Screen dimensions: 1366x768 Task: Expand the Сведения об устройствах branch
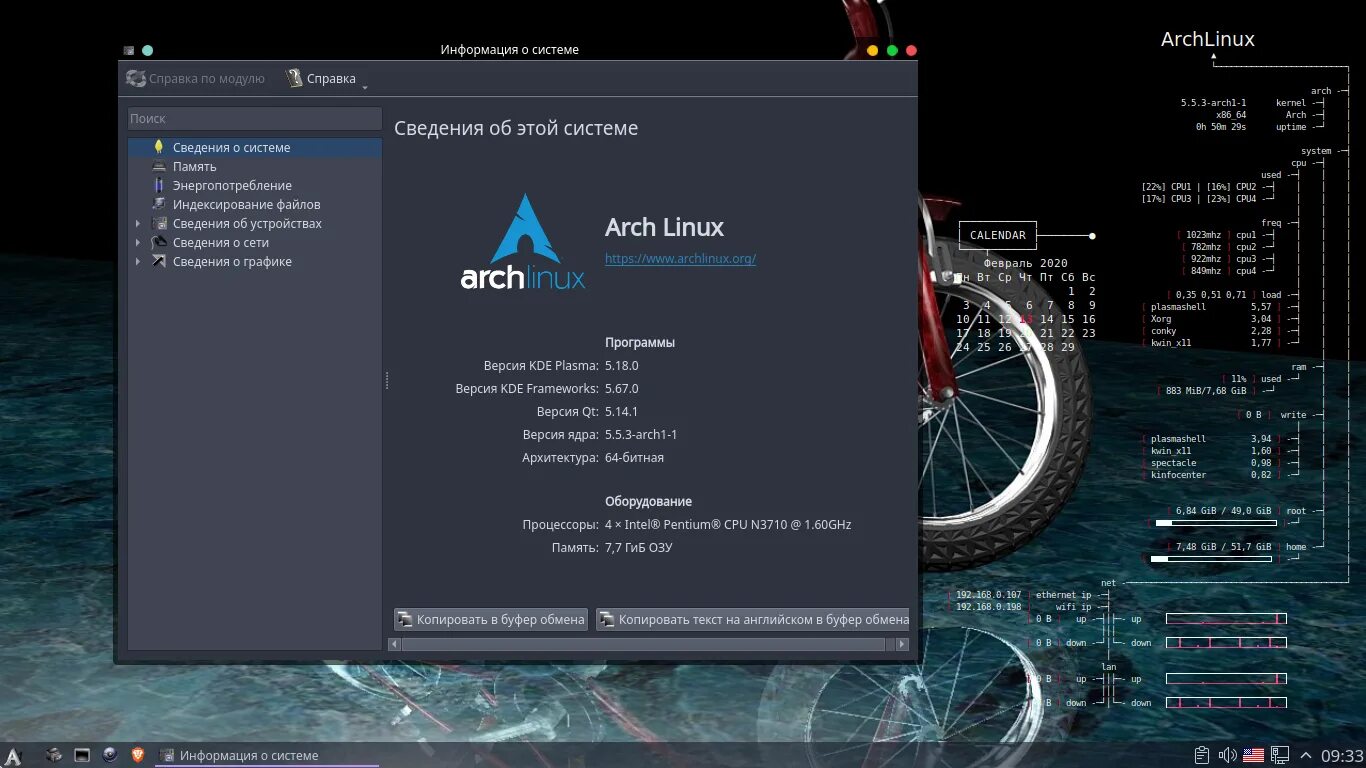138,224
